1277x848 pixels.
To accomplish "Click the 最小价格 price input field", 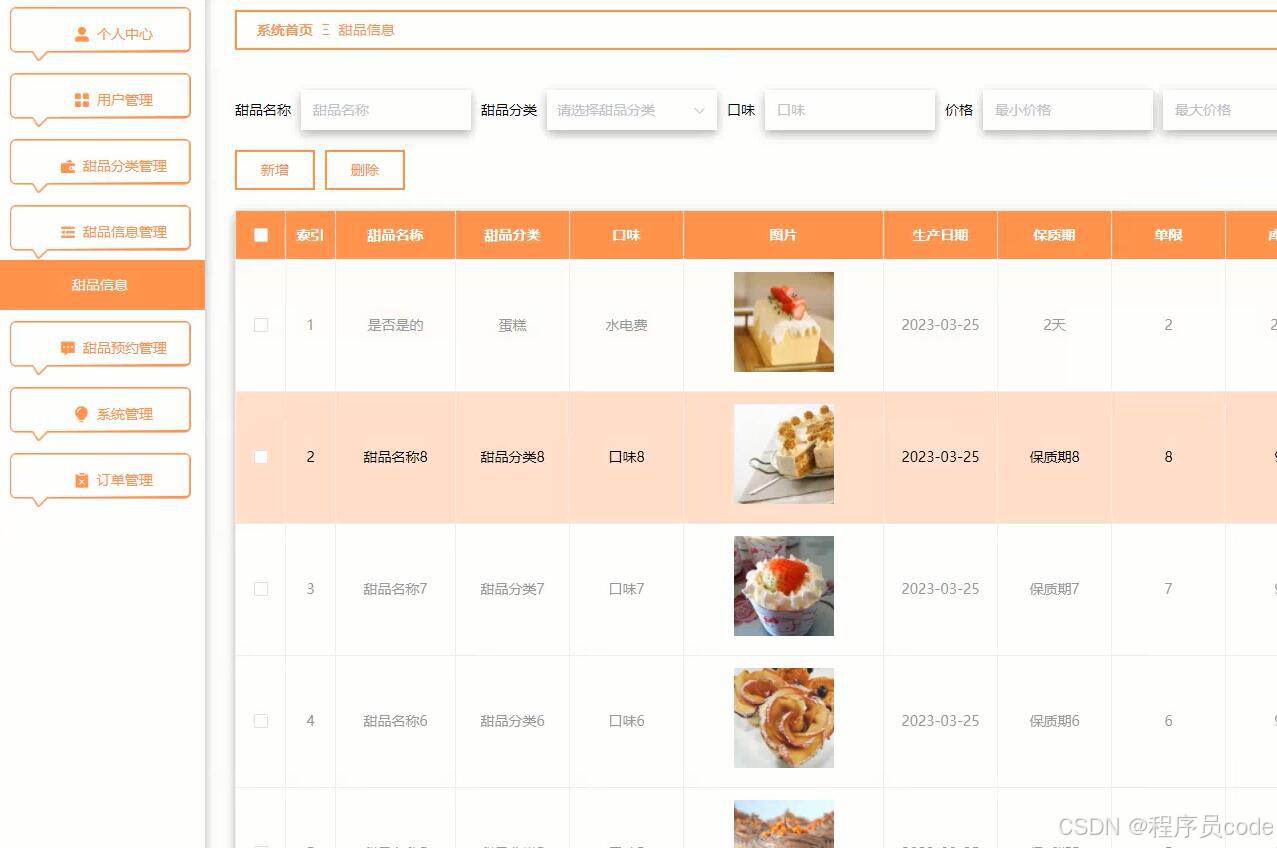I will click(x=1067, y=110).
